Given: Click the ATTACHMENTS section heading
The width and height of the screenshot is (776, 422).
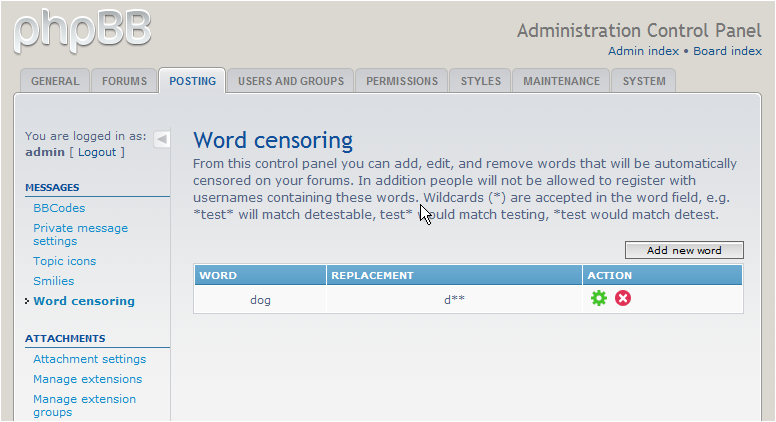Looking at the screenshot, I should pyautogui.click(x=65, y=338).
